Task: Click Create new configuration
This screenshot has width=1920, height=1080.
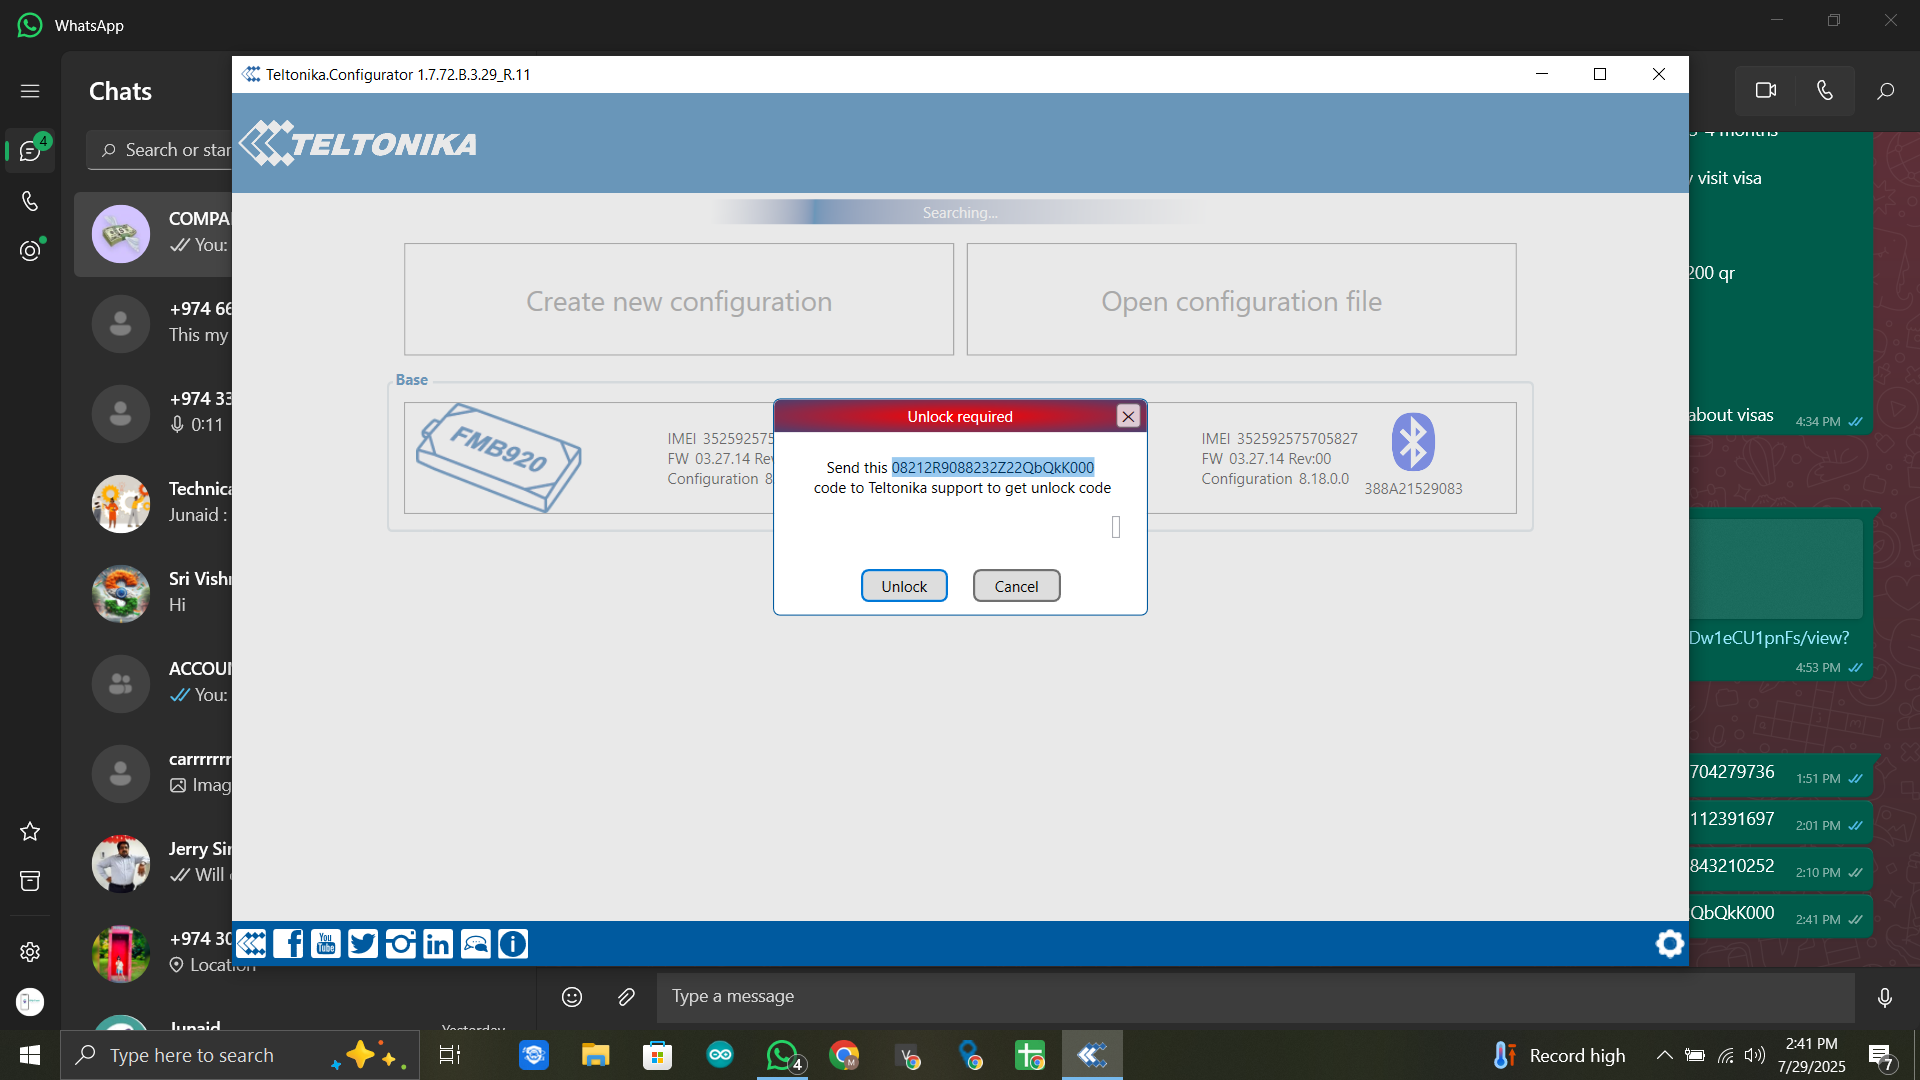Action: point(679,300)
